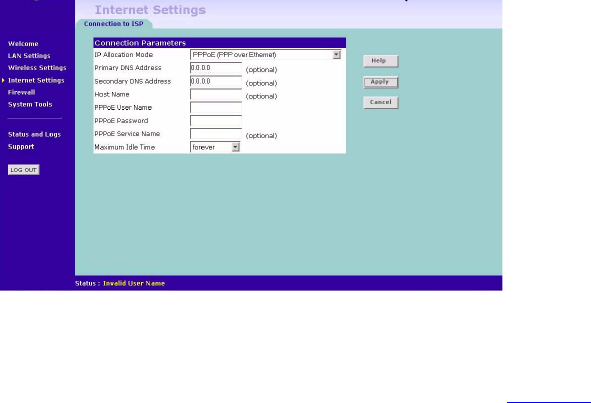Focus the Secondary DNS Address field

pyautogui.click(x=216, y=81)
